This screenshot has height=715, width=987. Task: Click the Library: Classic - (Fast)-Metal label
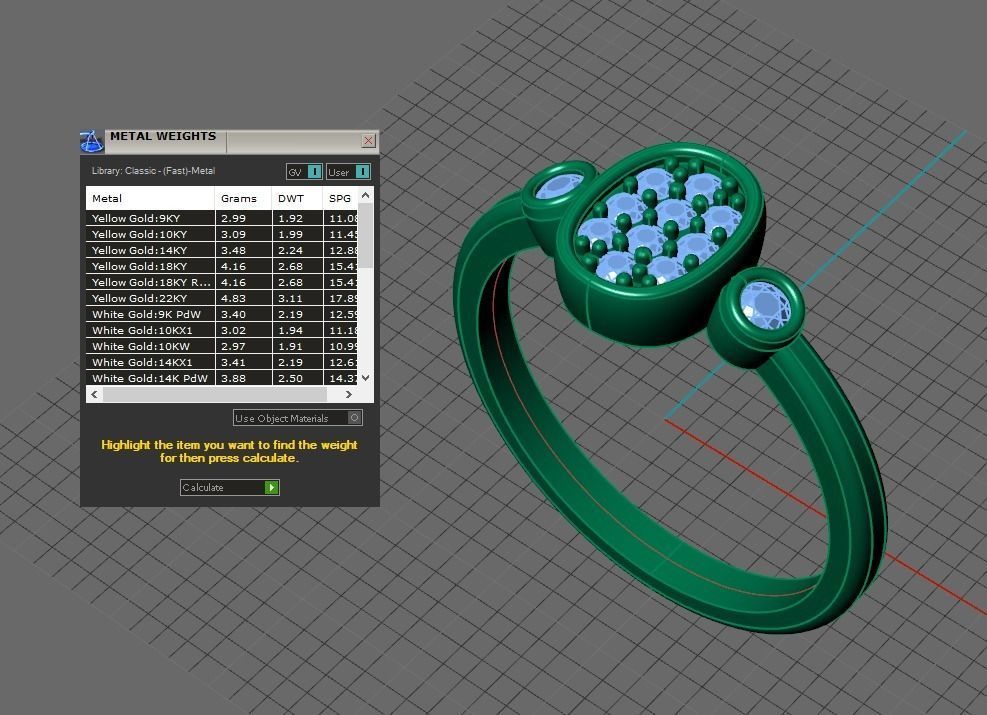pos(154,171)
